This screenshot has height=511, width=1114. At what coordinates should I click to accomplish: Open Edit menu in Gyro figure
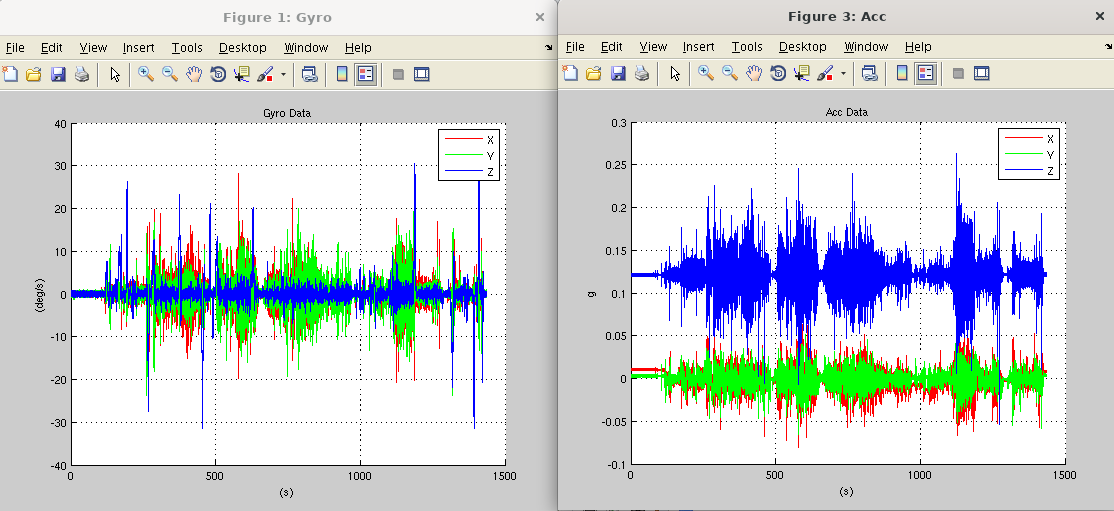[x=52, y=48]
